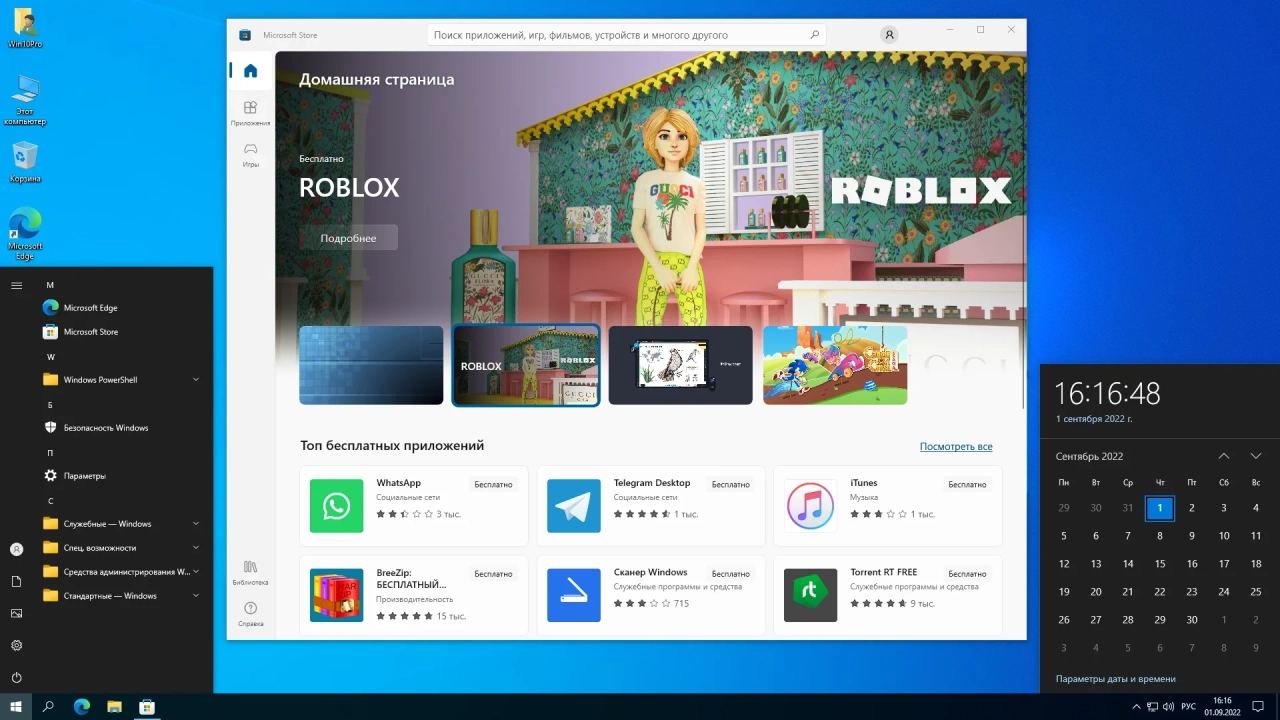This screenshot has height=720, width=1280.
Task: Open Библиотека in Store sidebar
Action: point(250,572)
